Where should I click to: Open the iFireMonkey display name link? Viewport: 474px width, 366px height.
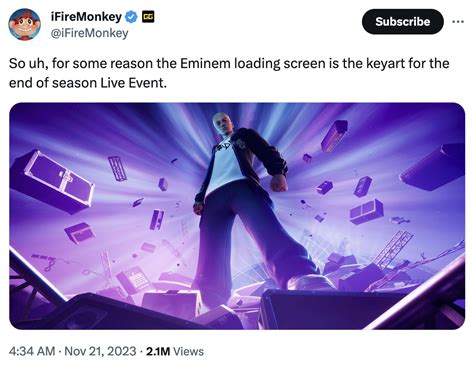[86, 17]
